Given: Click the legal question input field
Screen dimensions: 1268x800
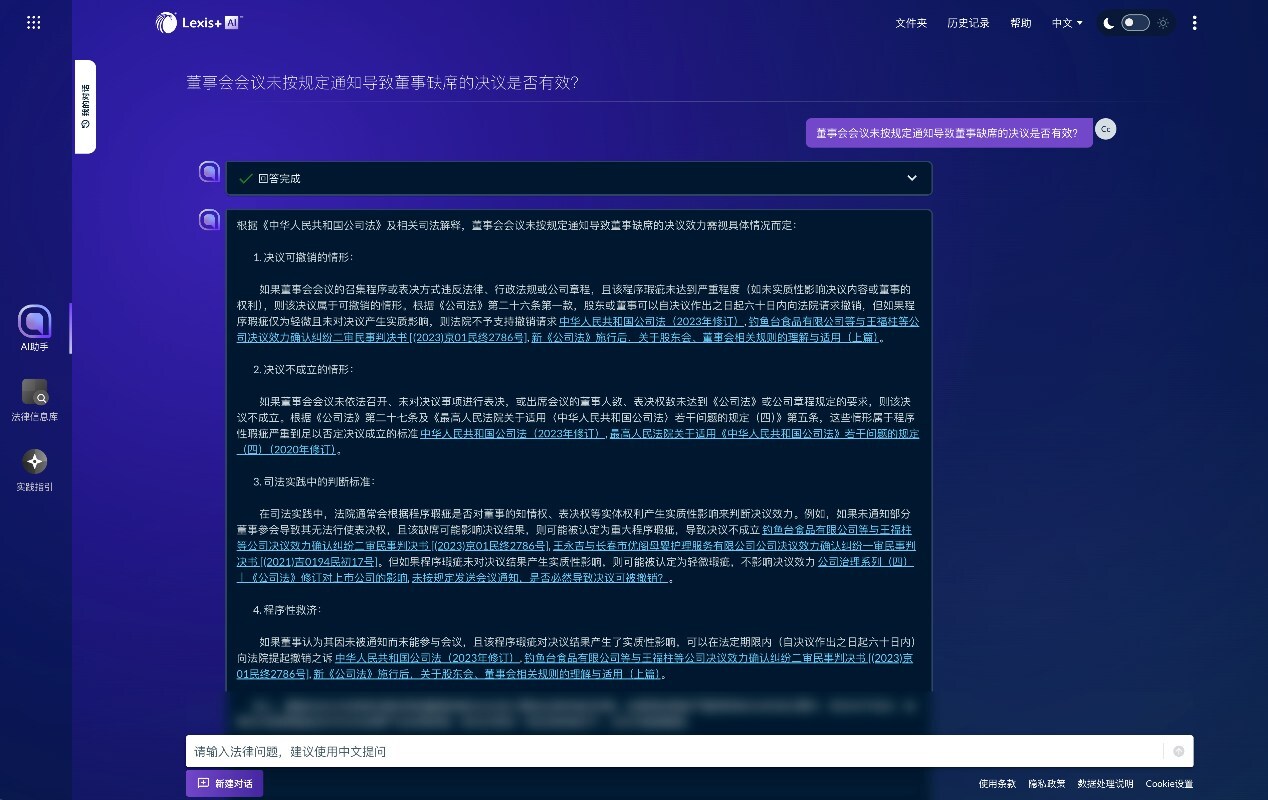Looking at the screenshot, I should 670,751.
